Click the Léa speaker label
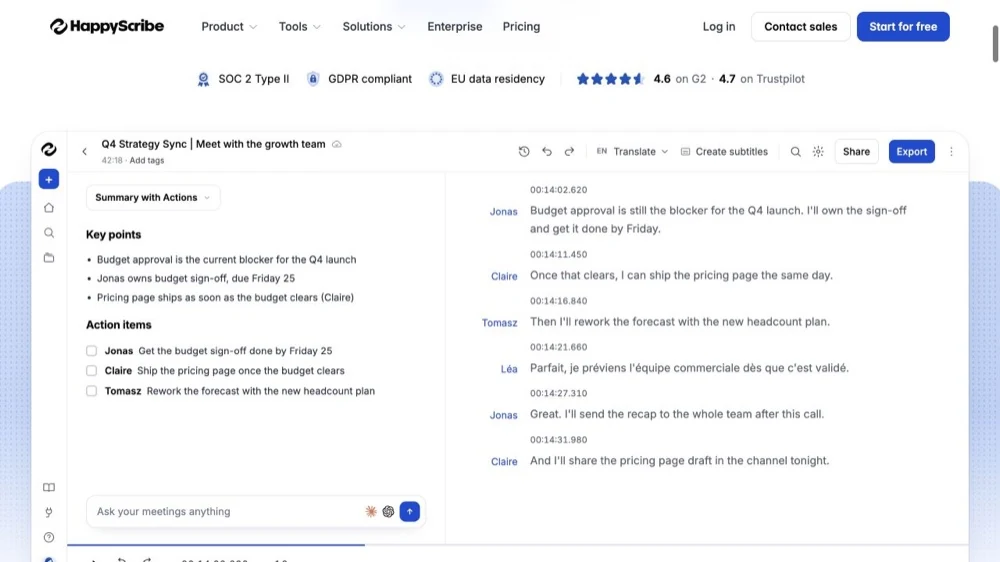Screen dimensions: 1000x562 coord(509,369)
